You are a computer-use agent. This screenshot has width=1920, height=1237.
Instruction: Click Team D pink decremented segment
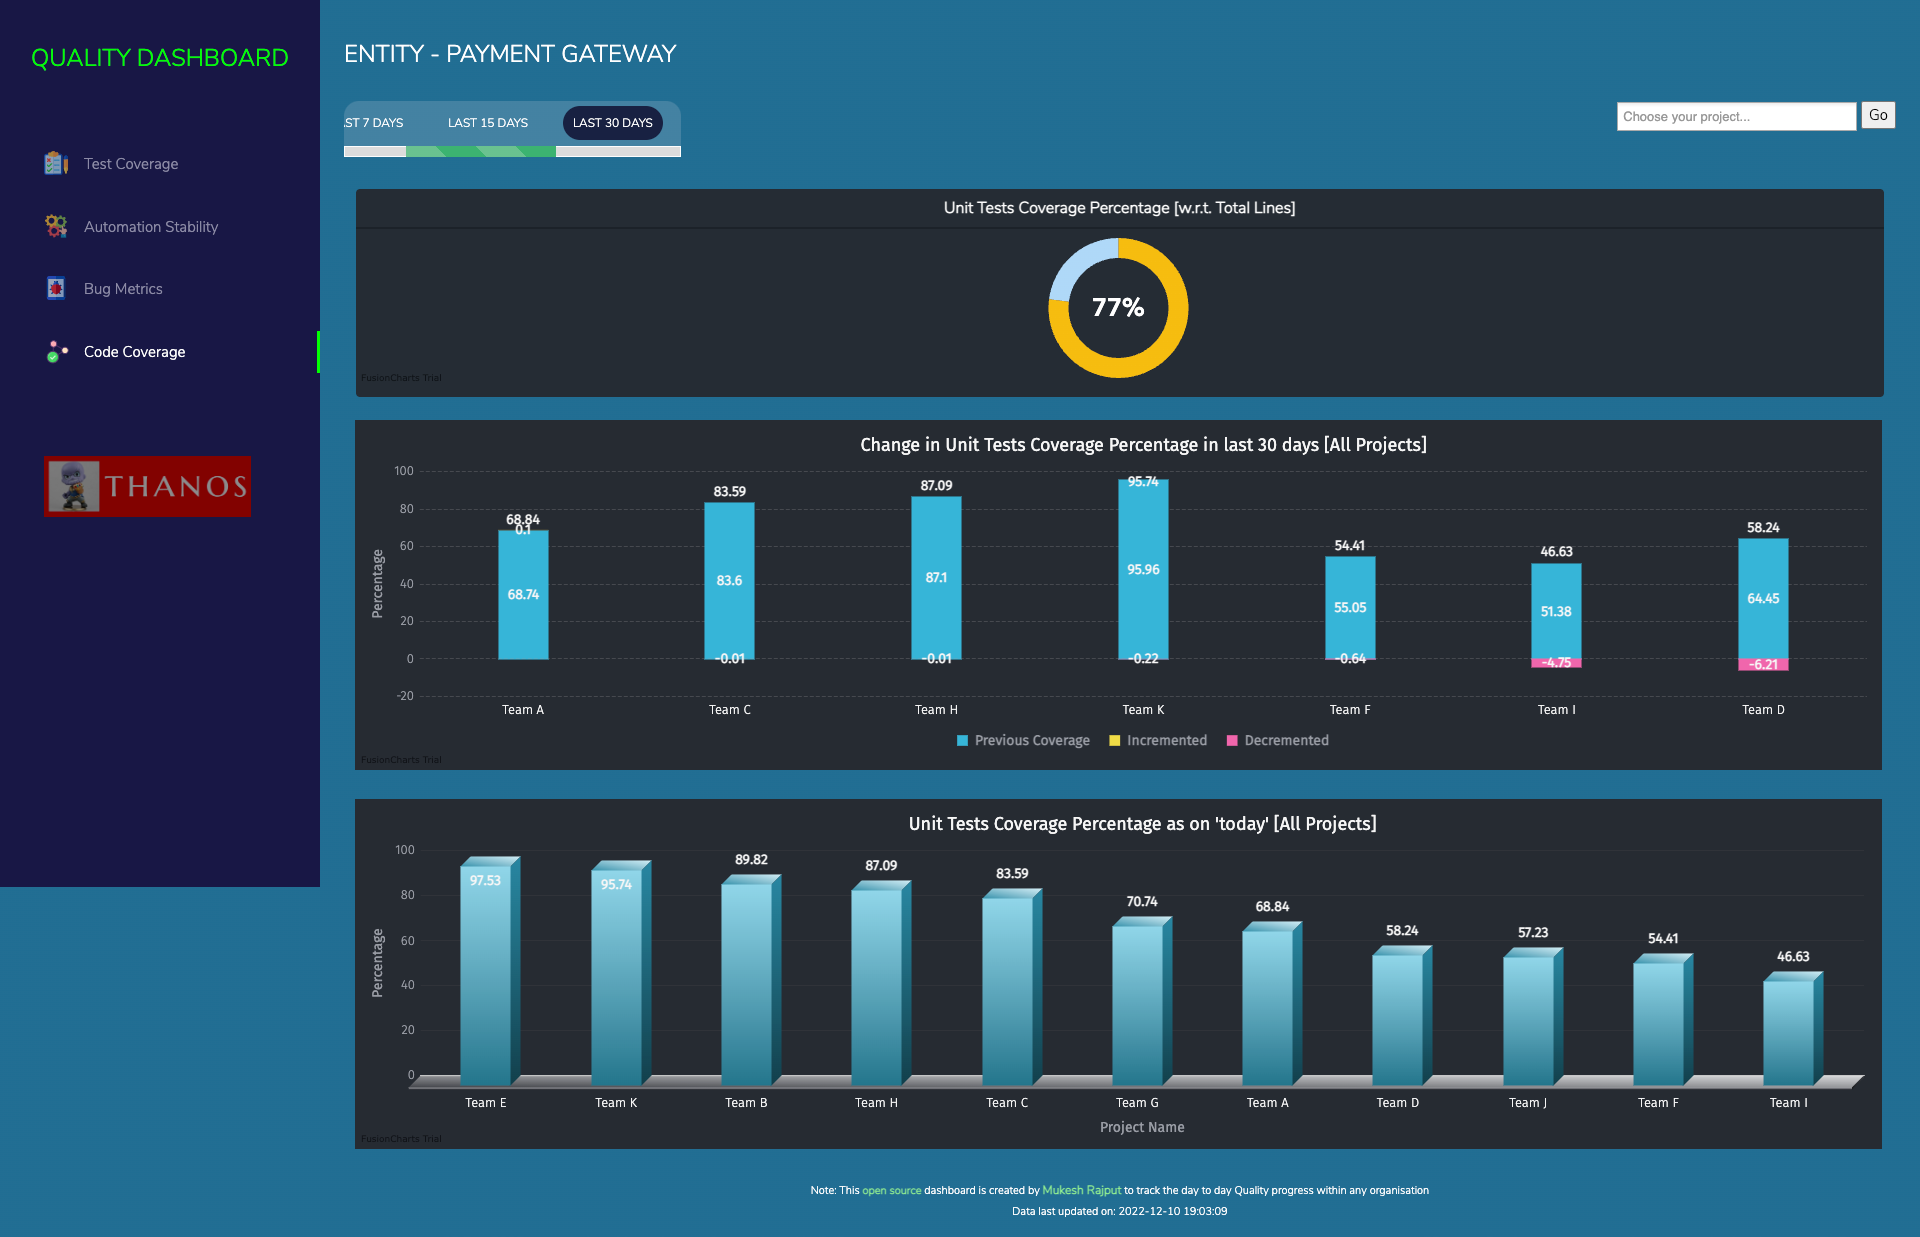tap(1763, 664)
